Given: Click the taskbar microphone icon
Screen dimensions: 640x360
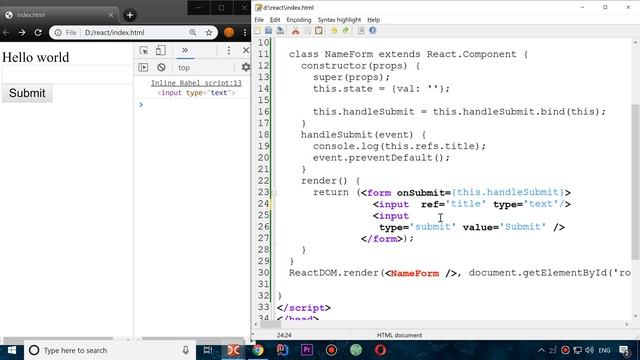Looking at the screenshot, I should (186, 350).
